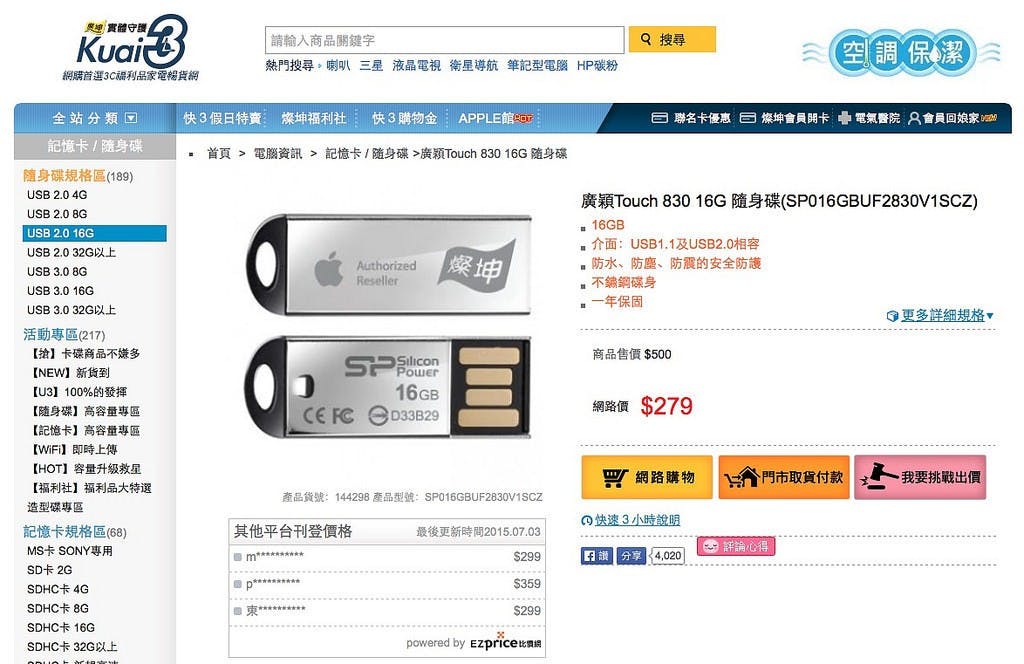The width and height of the screenshot is (1024, 664).
Task: Click the Facebook 讚 like button
Action: point(597,556)
